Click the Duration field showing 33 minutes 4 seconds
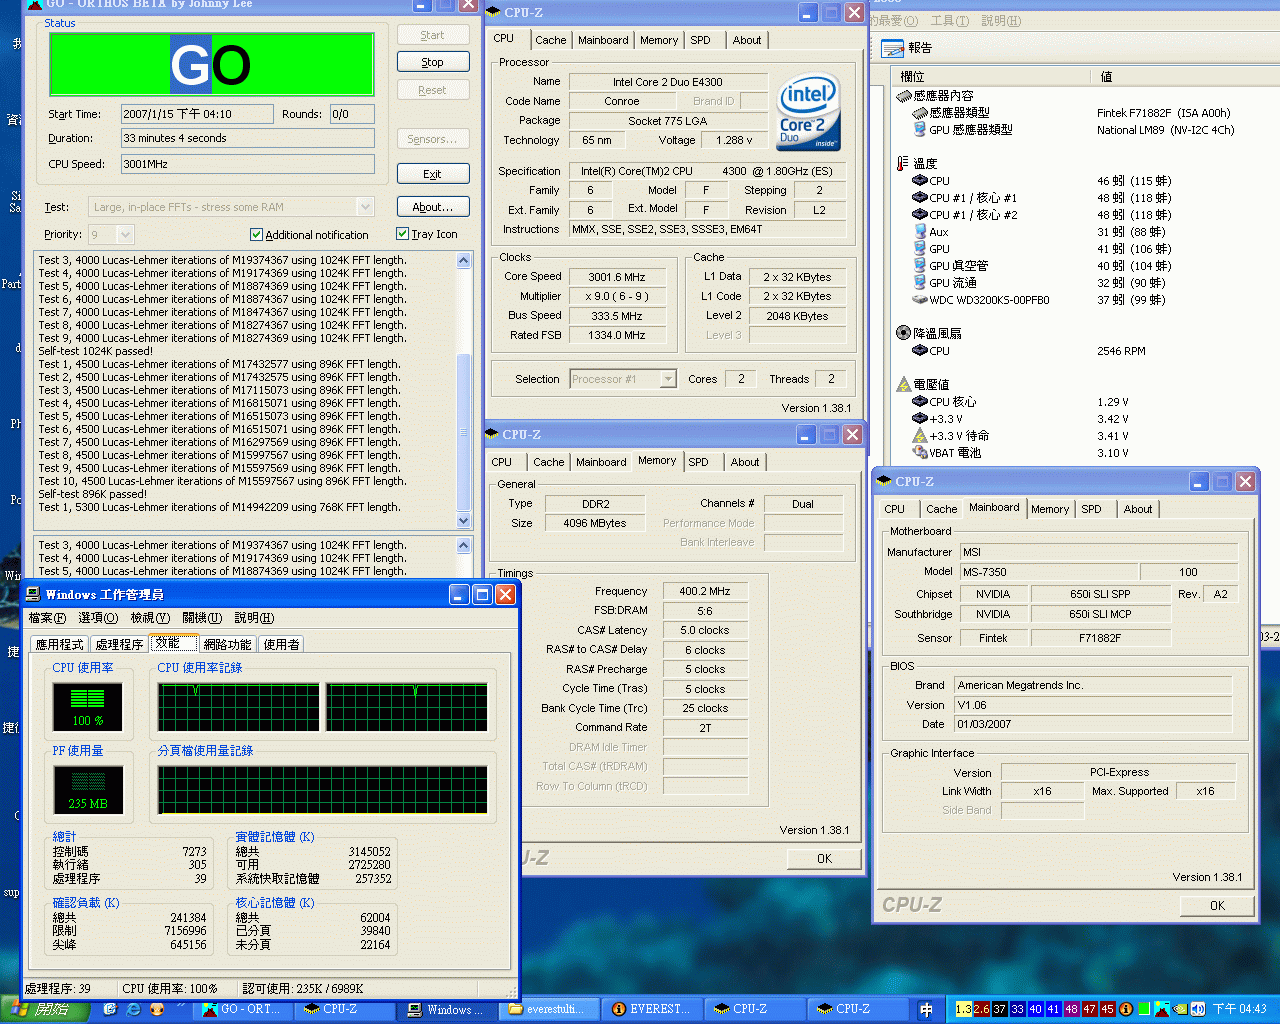Image resolution: width=1280 pixels, height=1024 pixels. [x=248, y=138]
